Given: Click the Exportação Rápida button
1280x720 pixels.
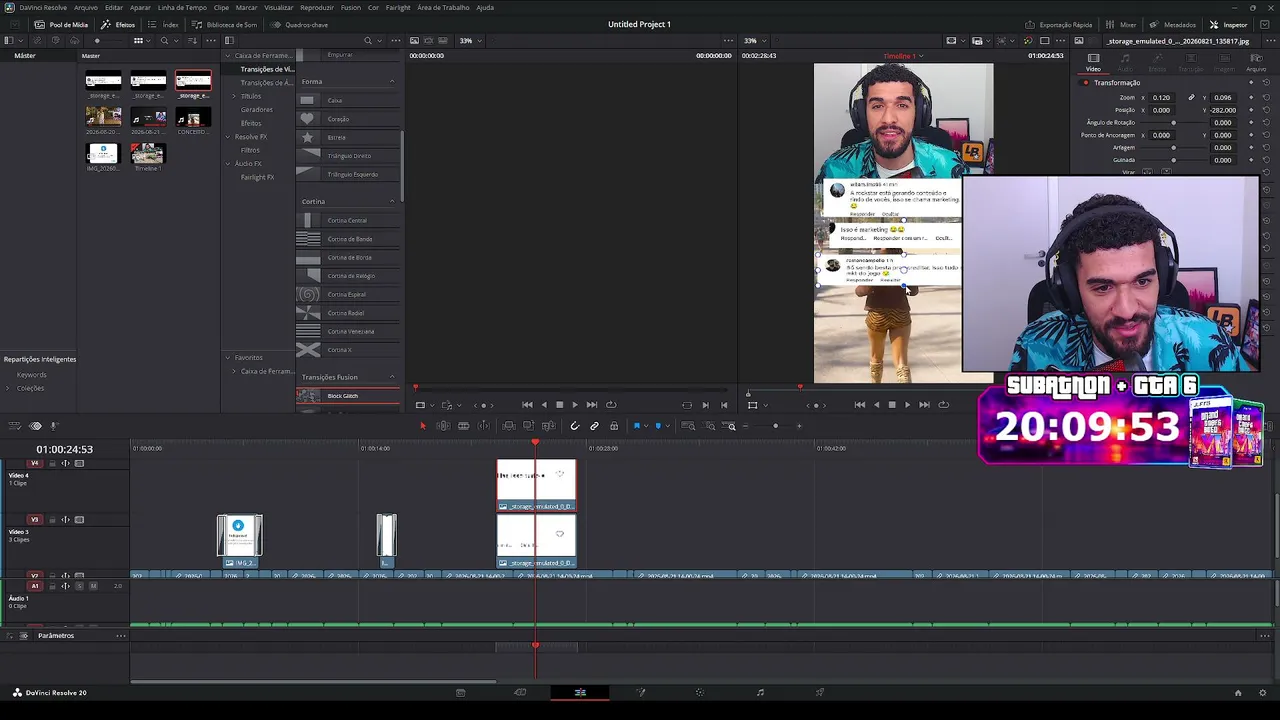Looking at the screenshot, I should click(x=1060, y=24).
